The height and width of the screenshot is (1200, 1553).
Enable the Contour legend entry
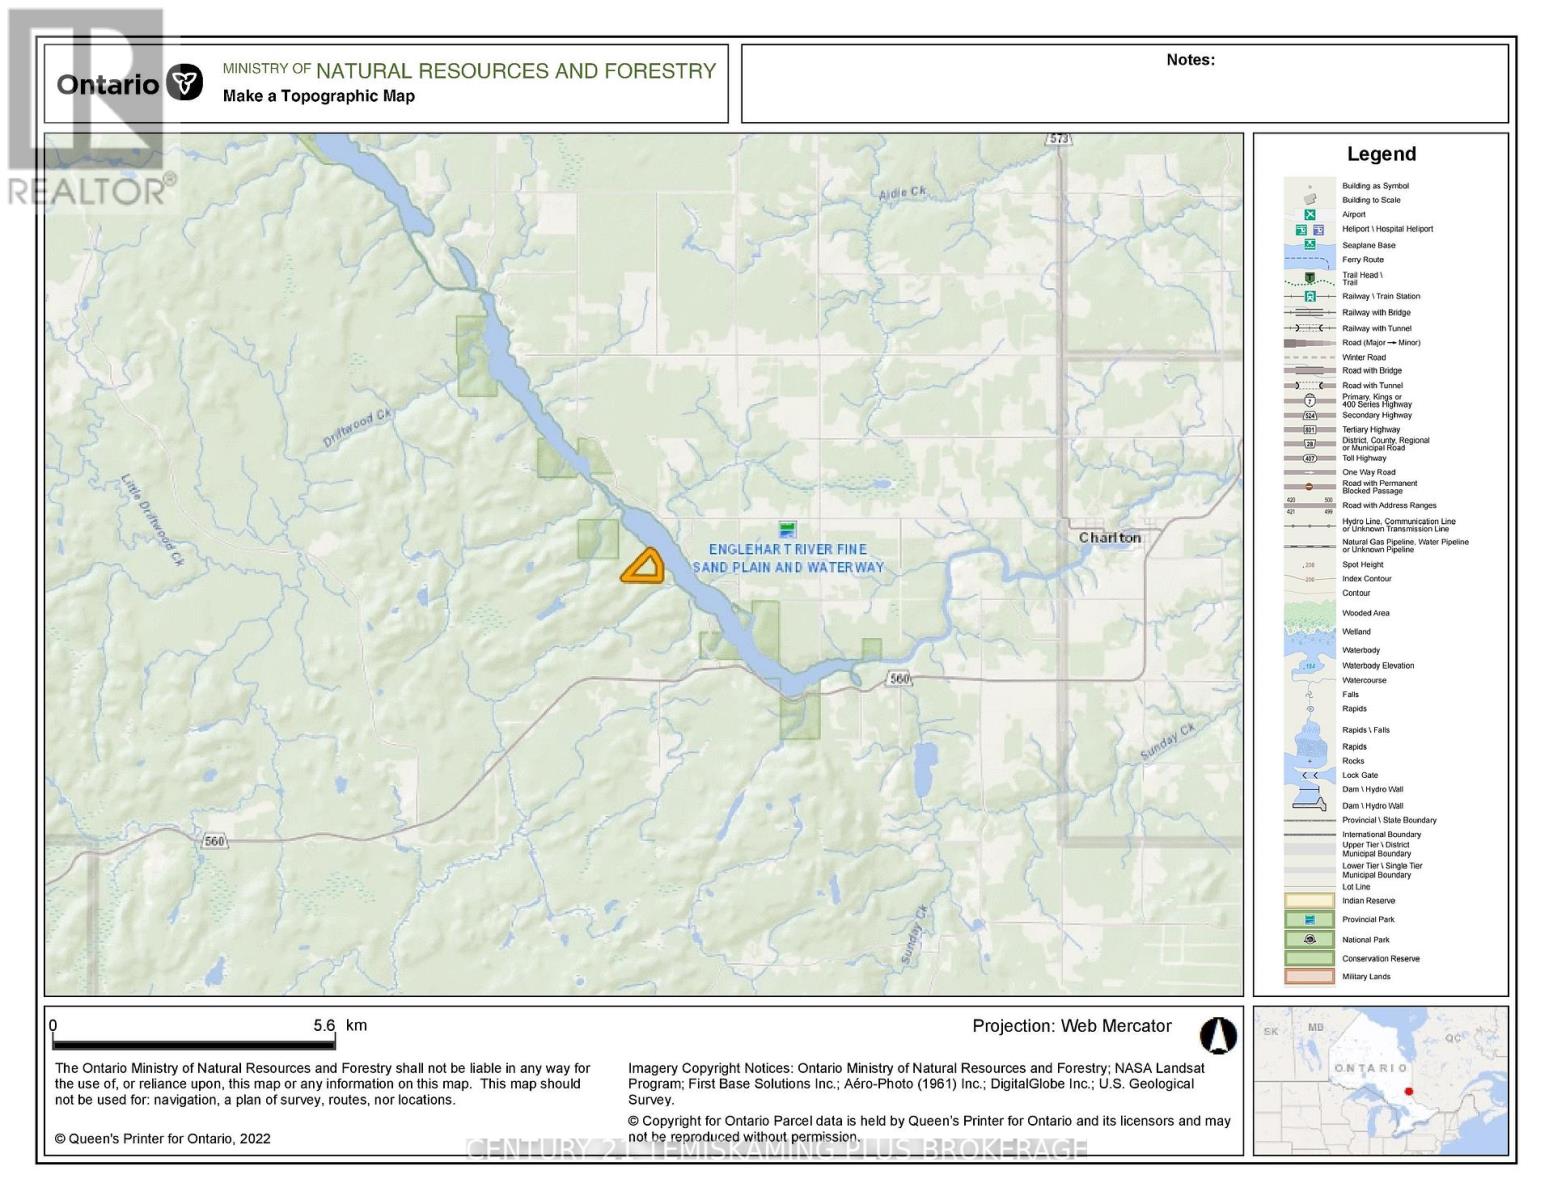pos(1355,592)
